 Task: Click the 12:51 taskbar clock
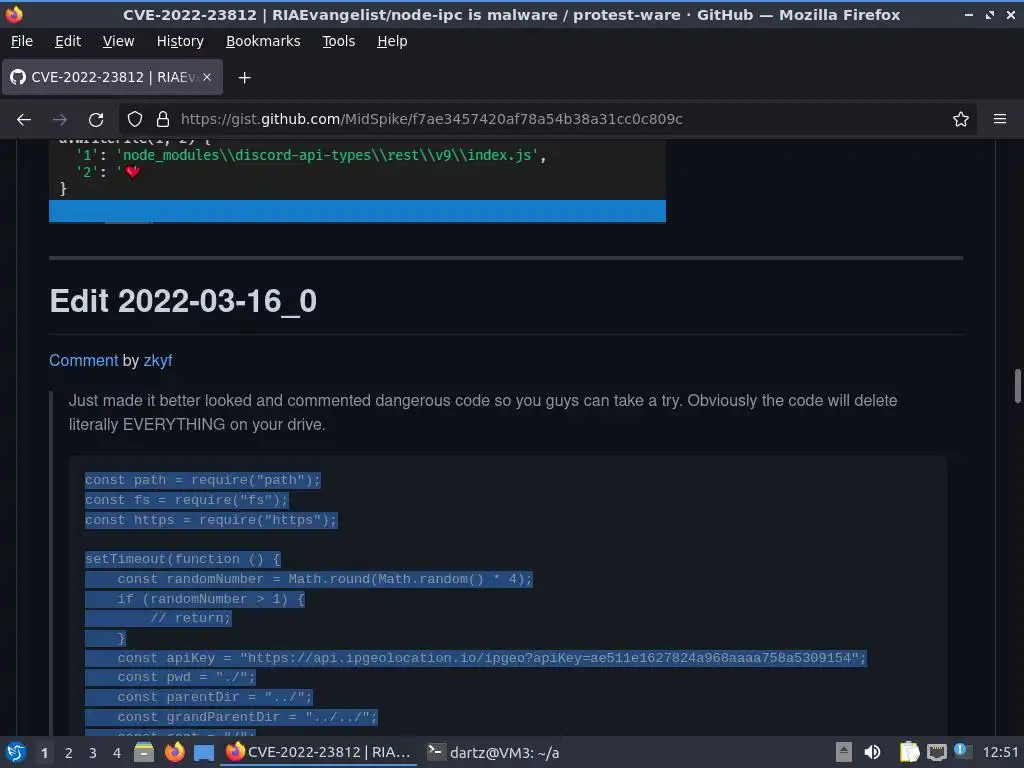pos(1000,752)
